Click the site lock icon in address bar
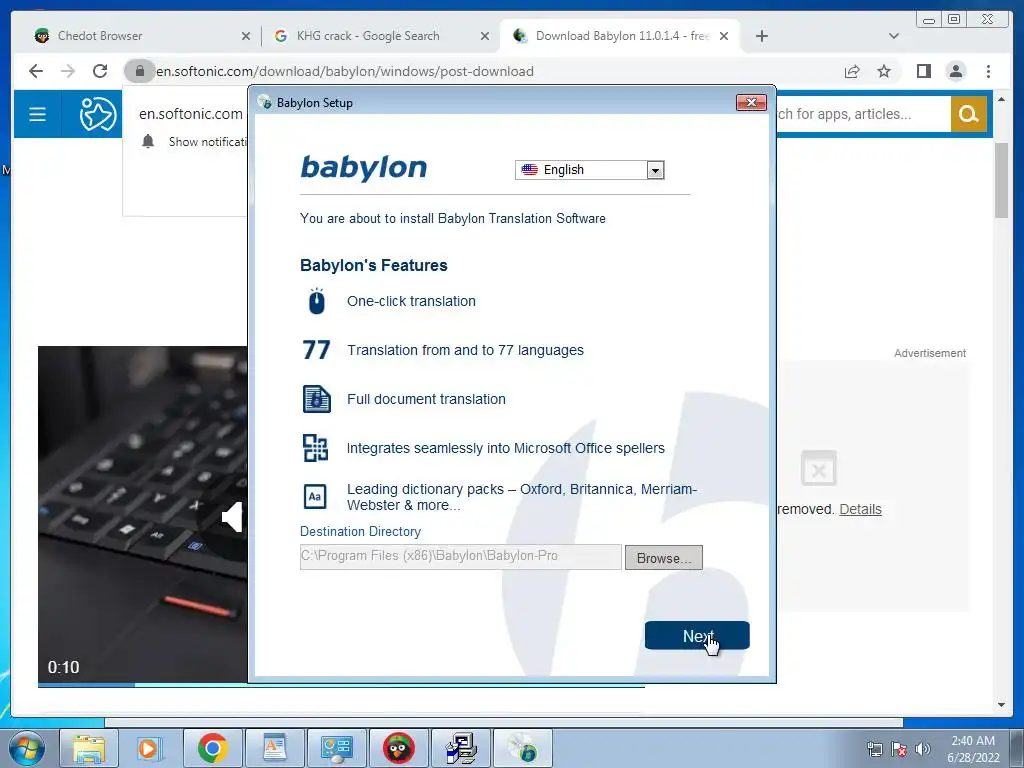 click(x=140, y=71)
